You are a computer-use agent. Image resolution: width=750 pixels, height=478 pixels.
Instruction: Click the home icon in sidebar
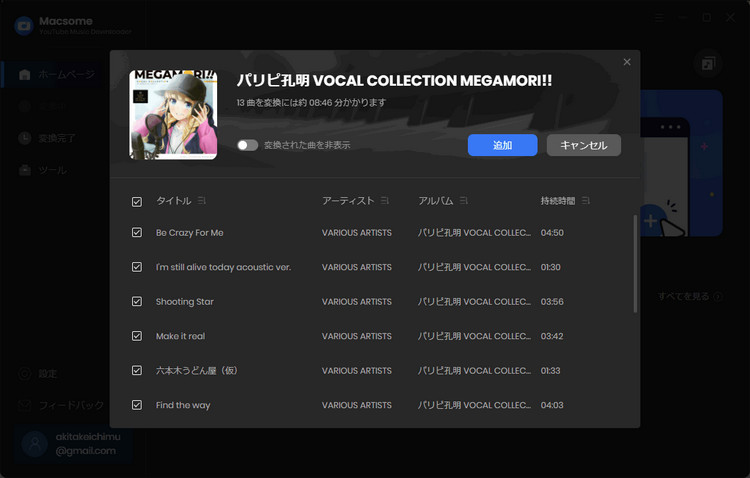point(24,74)
